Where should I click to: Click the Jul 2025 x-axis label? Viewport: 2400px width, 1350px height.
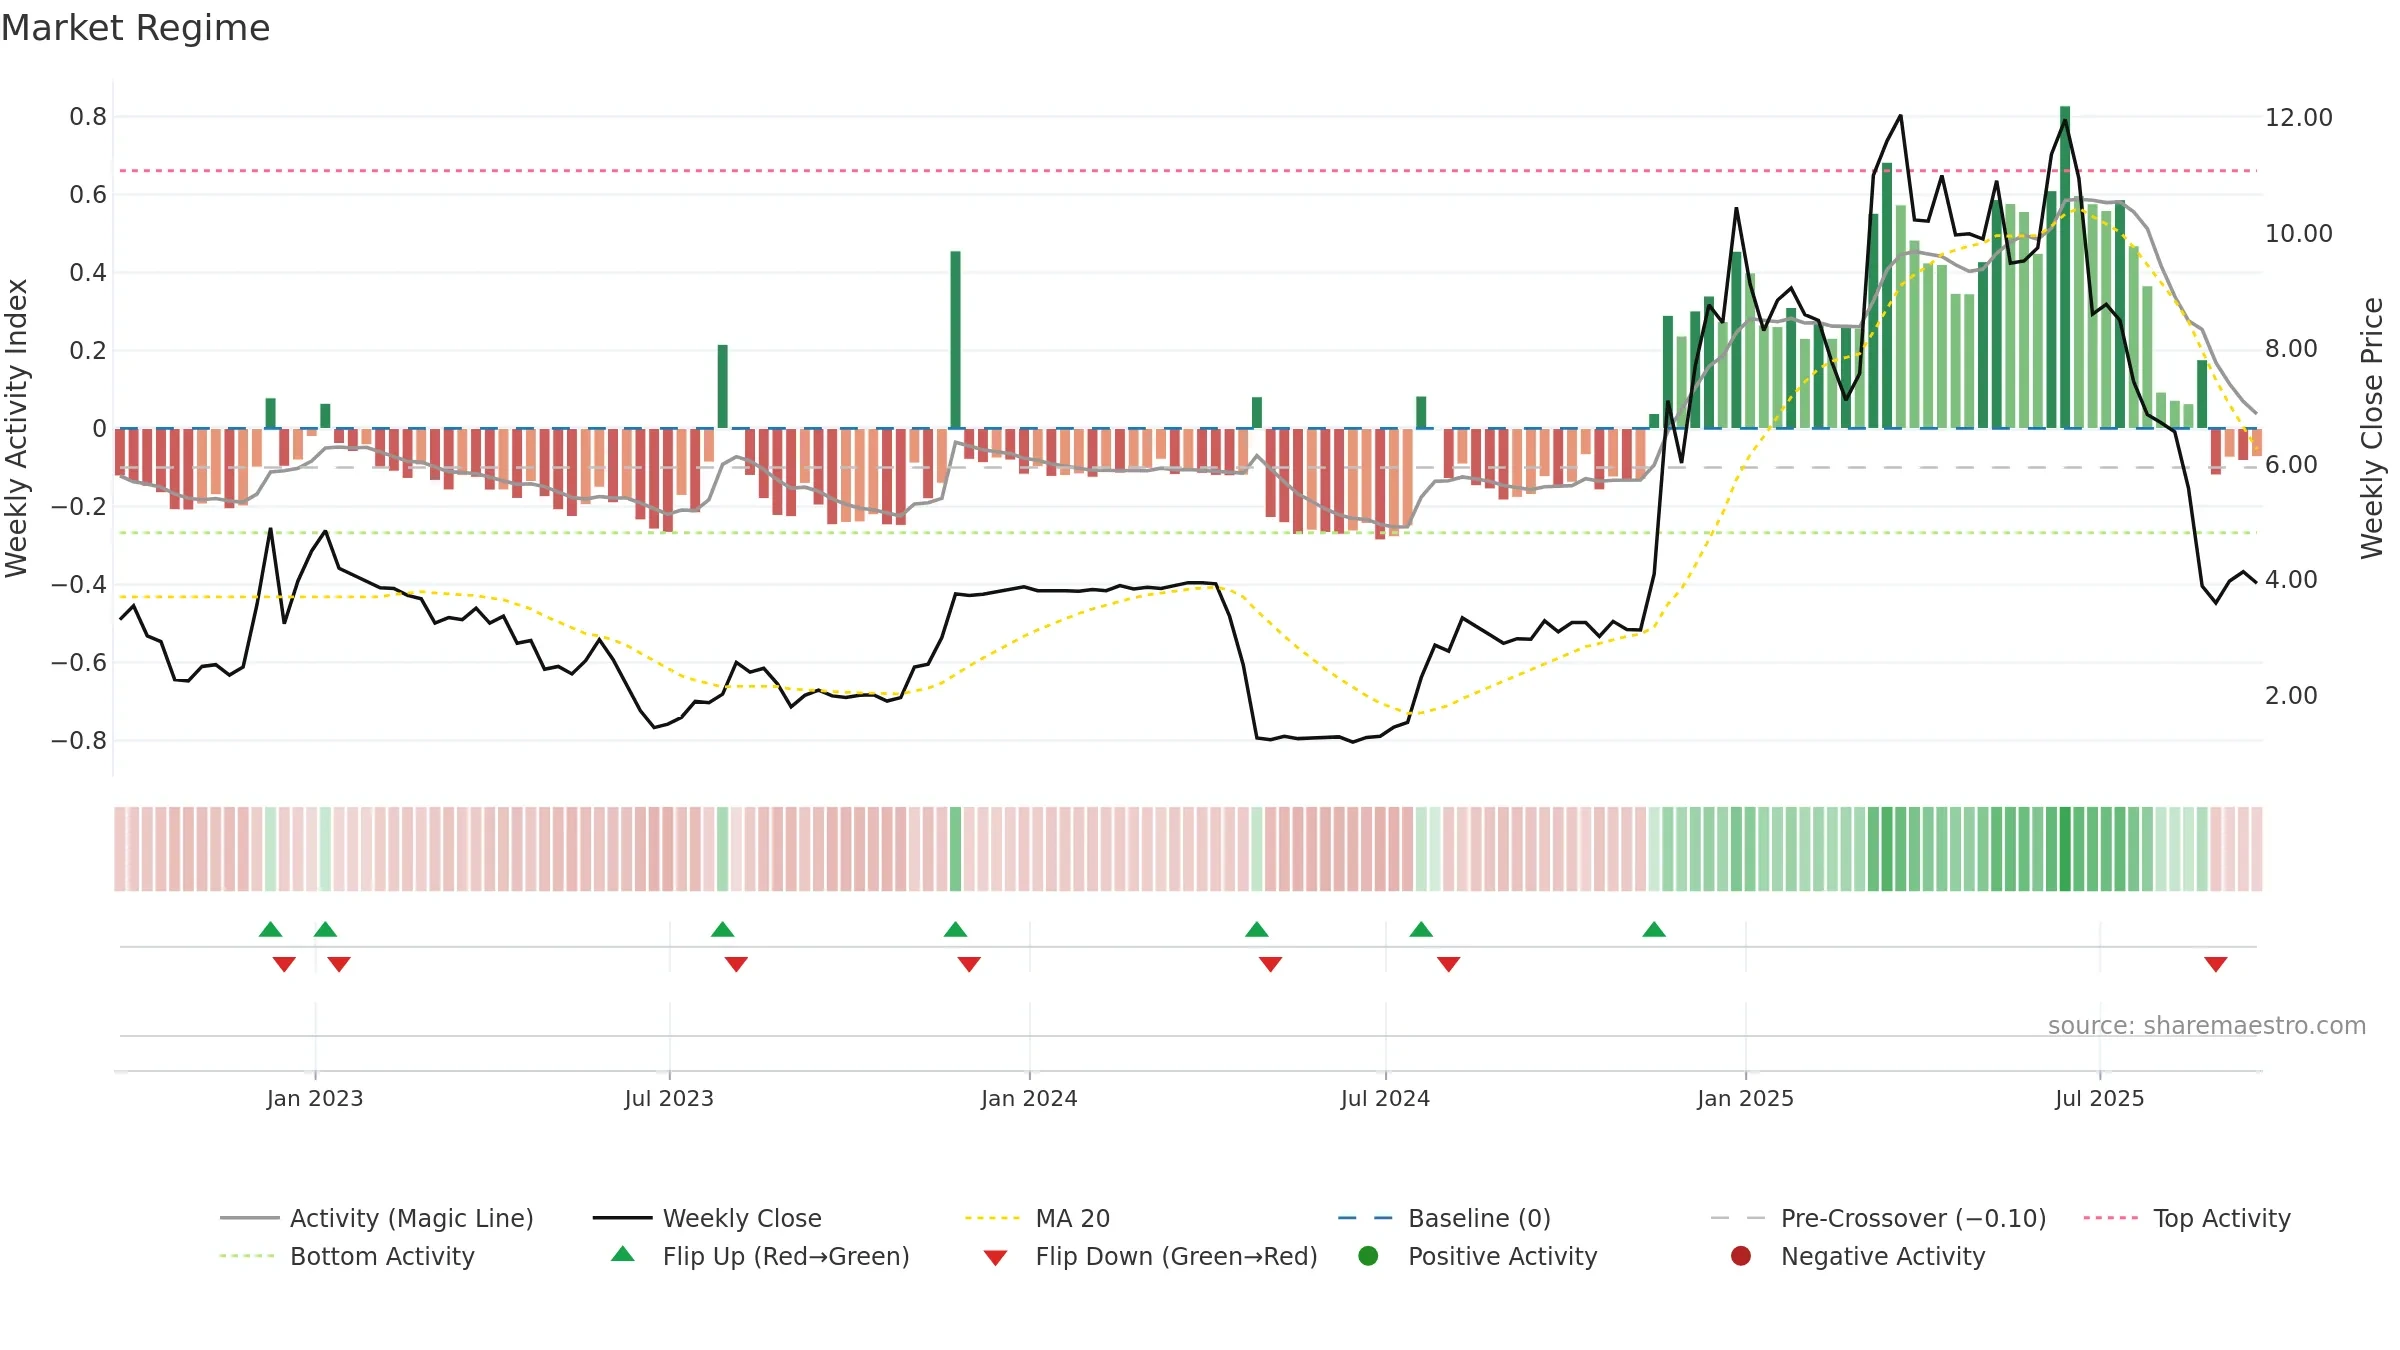click(2100, 1098)
